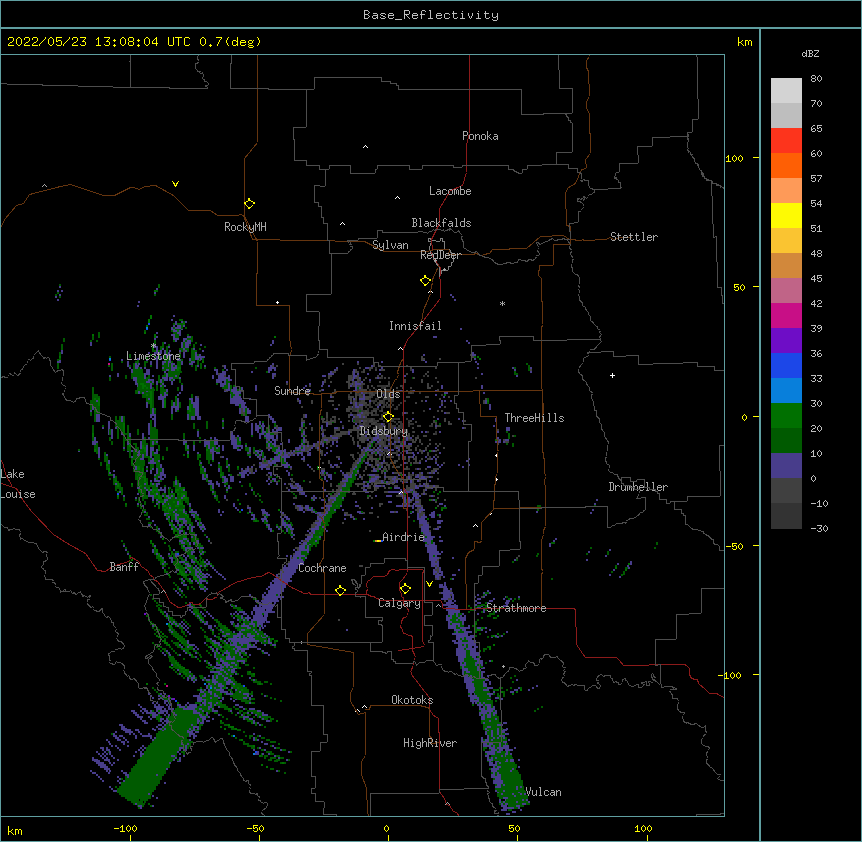This screenshot has width=862, height=842.
Task: Click the Cochrane town label
Action: pyautogui.click(x=322, y=568)
